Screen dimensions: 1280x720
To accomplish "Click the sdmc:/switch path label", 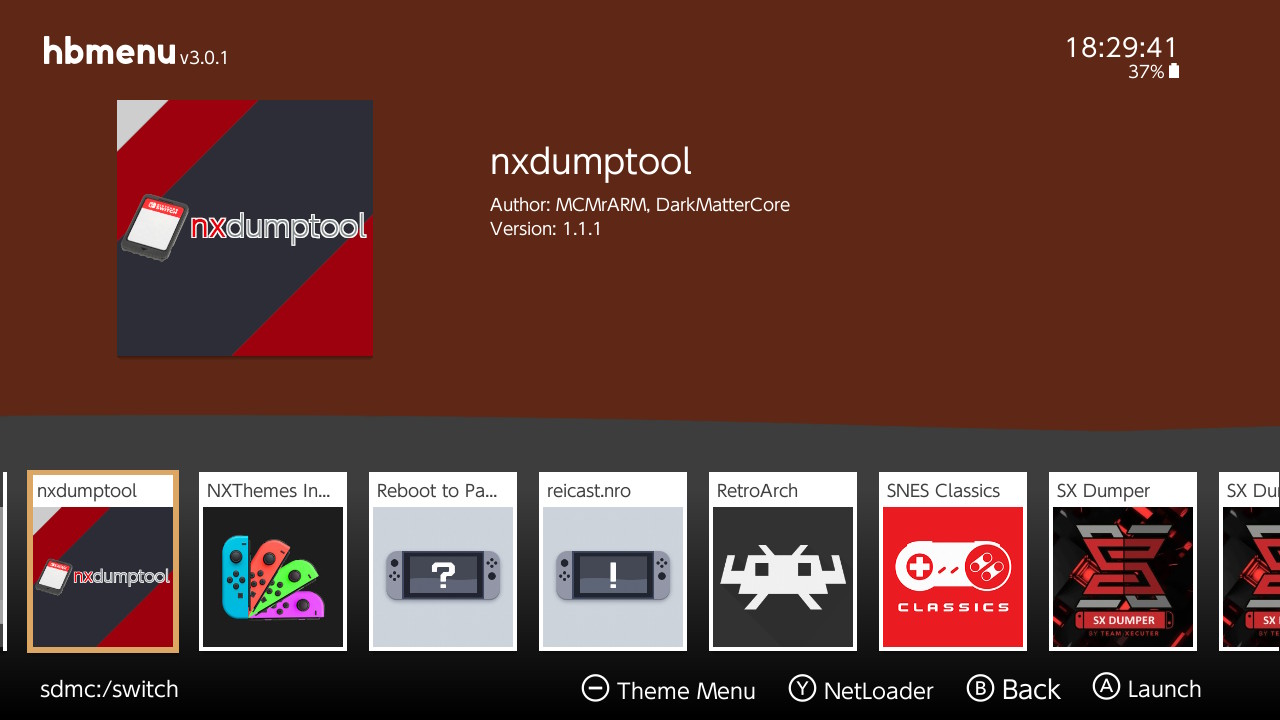I will click(108, 689).
